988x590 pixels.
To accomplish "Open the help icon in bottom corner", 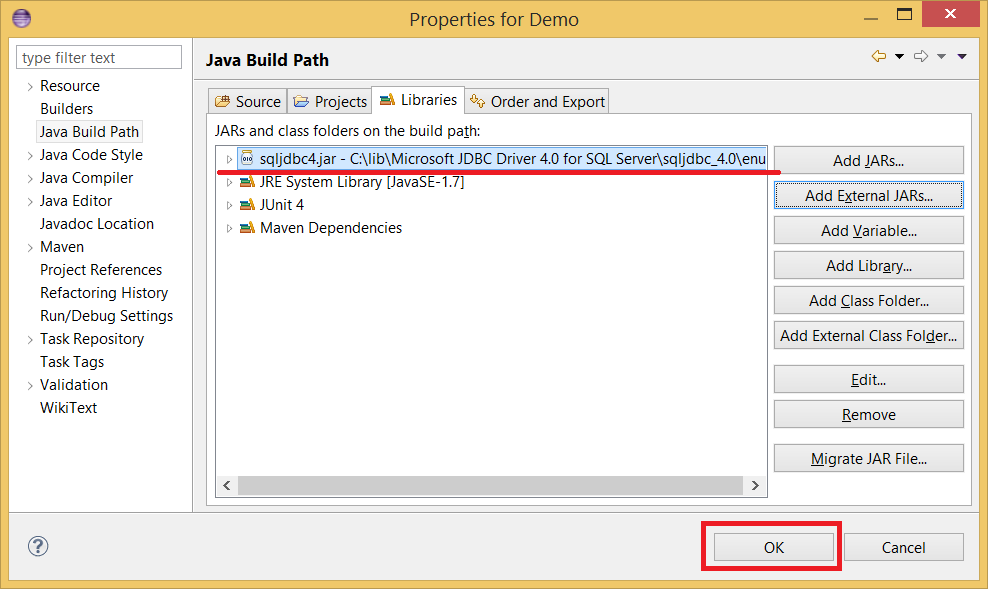I will [x=37, y=546].
